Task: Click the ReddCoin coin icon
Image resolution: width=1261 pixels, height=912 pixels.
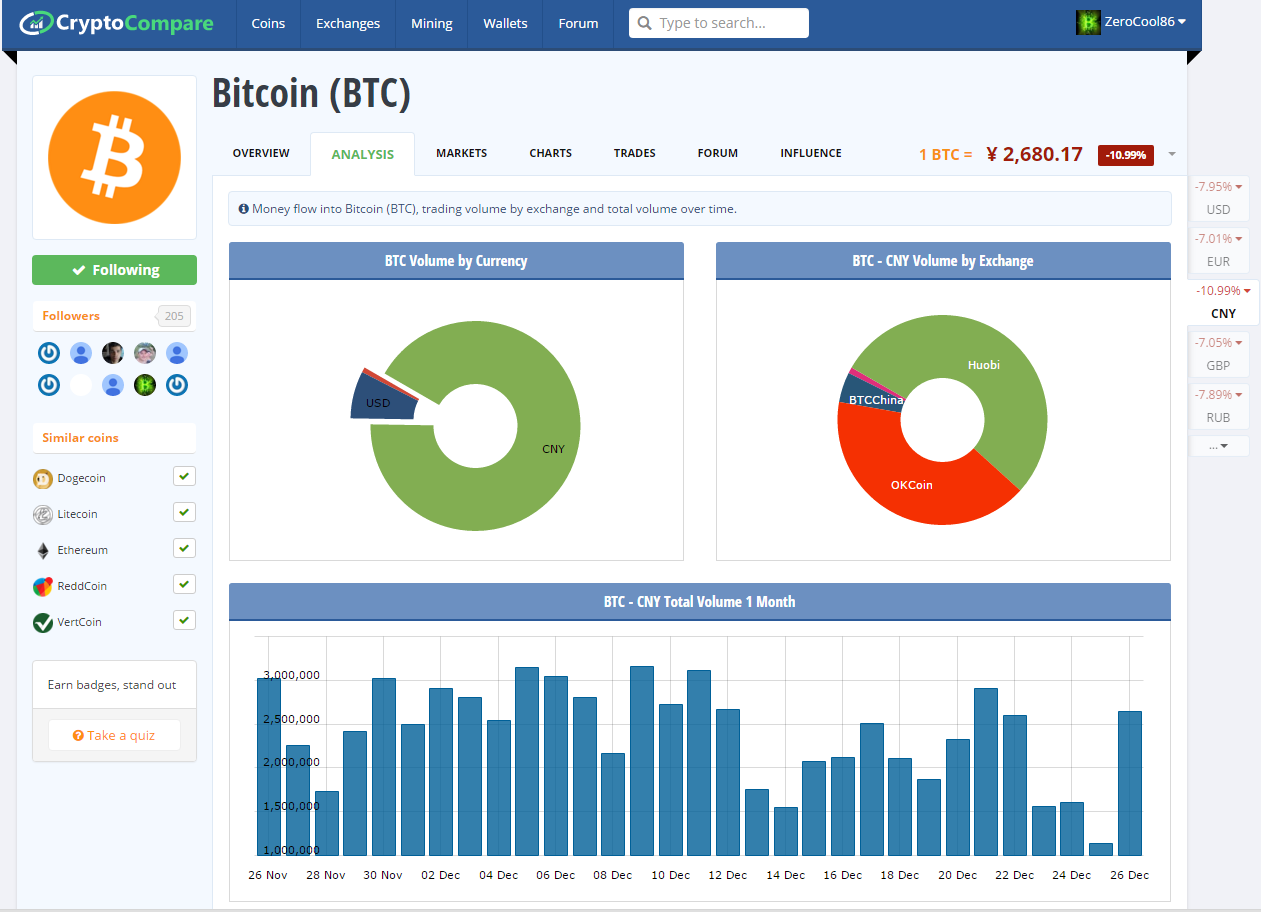Action: [42, 587]
